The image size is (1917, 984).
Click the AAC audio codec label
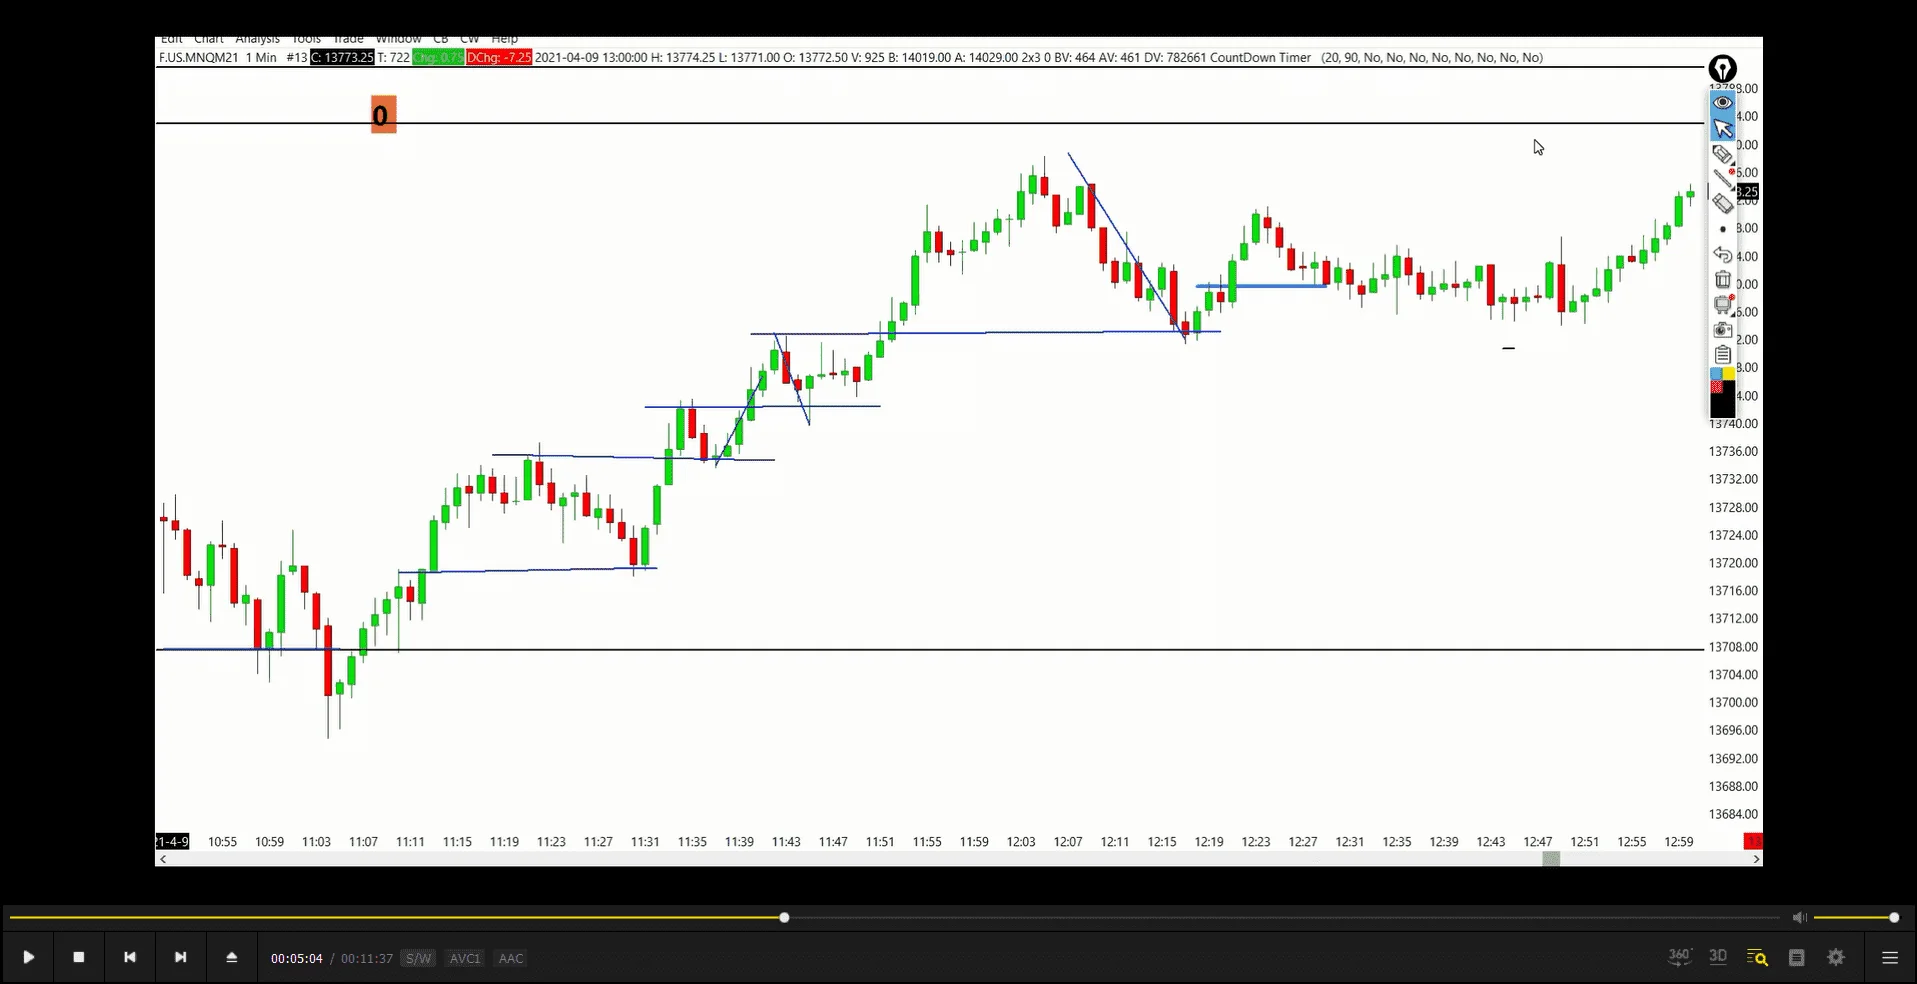[511, 958]
